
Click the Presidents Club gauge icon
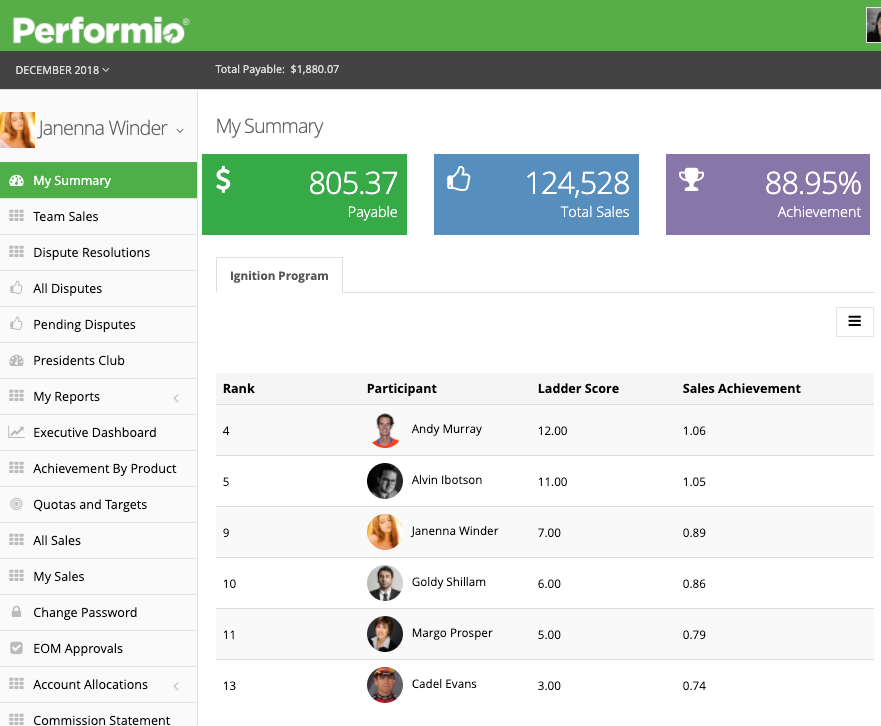coord(16,360)
